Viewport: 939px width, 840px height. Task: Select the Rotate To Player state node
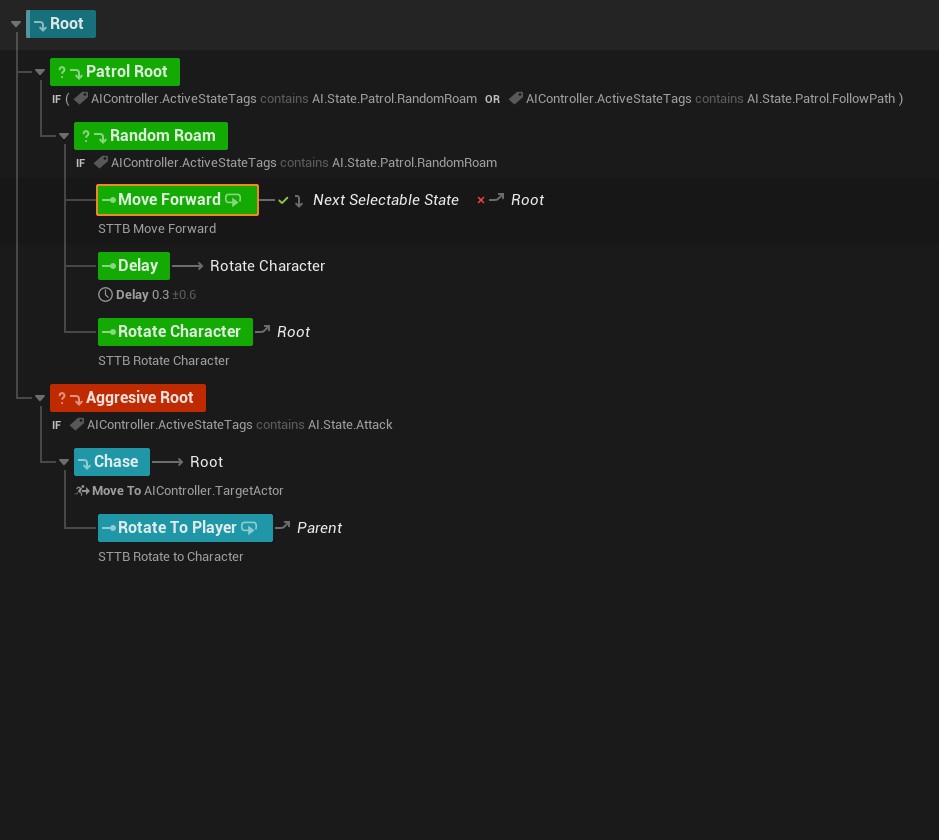[x=186, y=527]
